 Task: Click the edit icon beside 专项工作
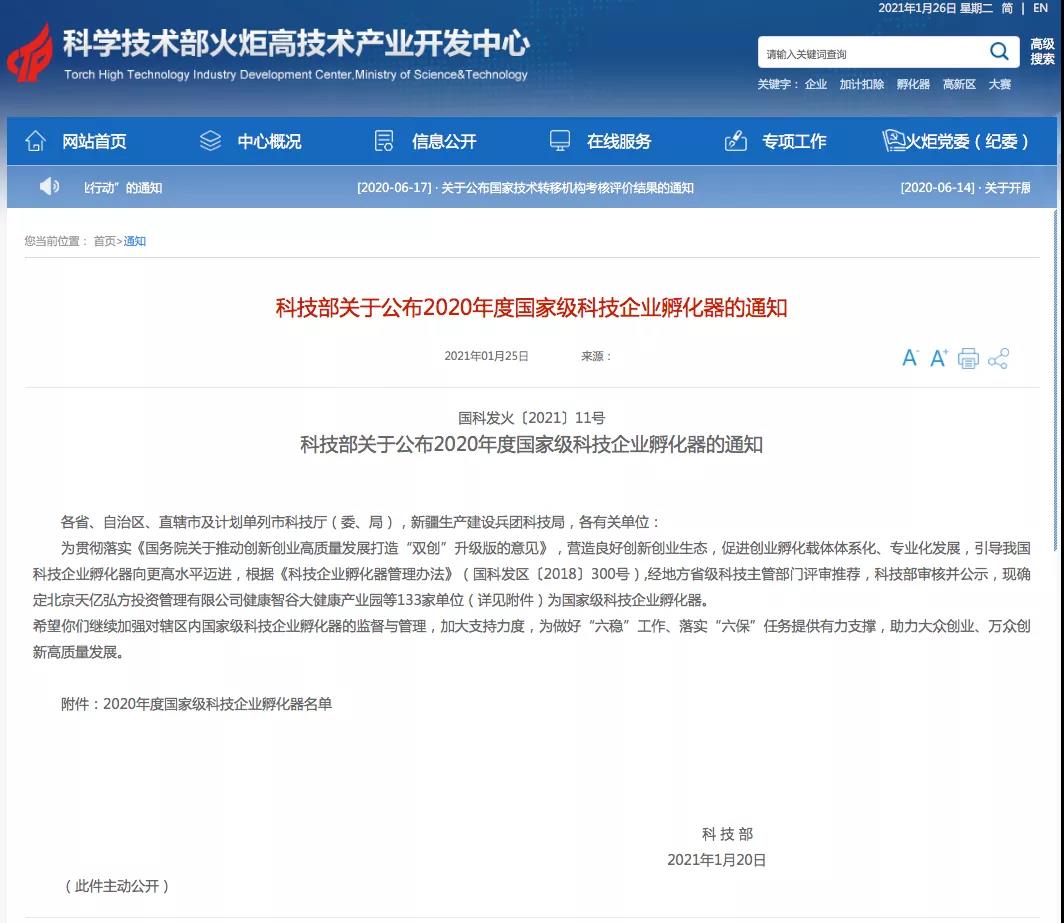pyautogui.click(x=736, y=141)
